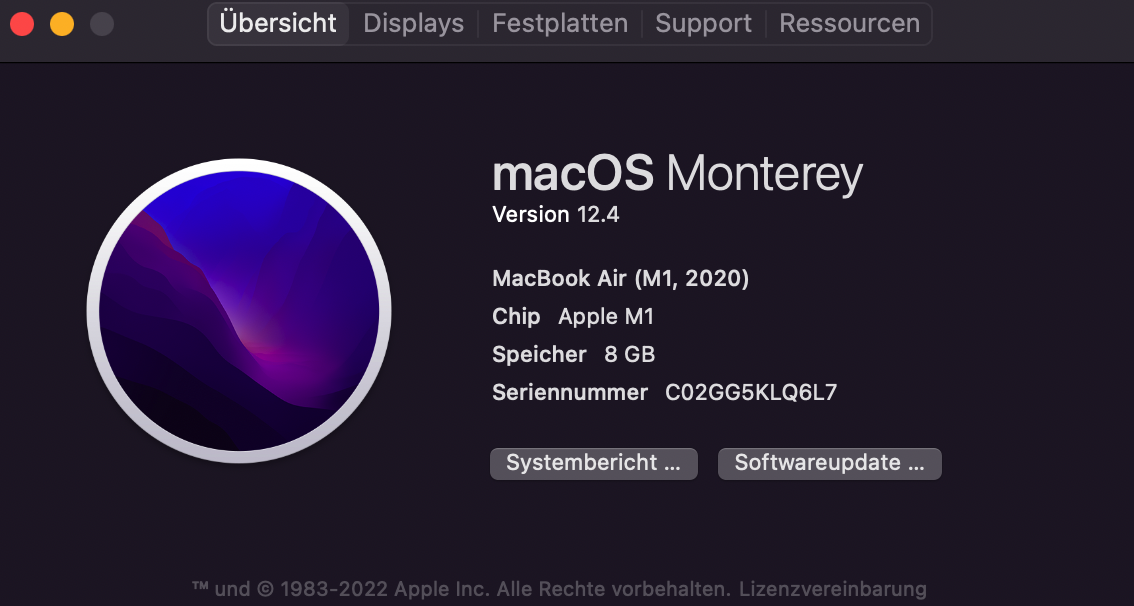Open the Displays tab
The height and width of the screenshot is (606, 1134).
click(x=413, y=24)
